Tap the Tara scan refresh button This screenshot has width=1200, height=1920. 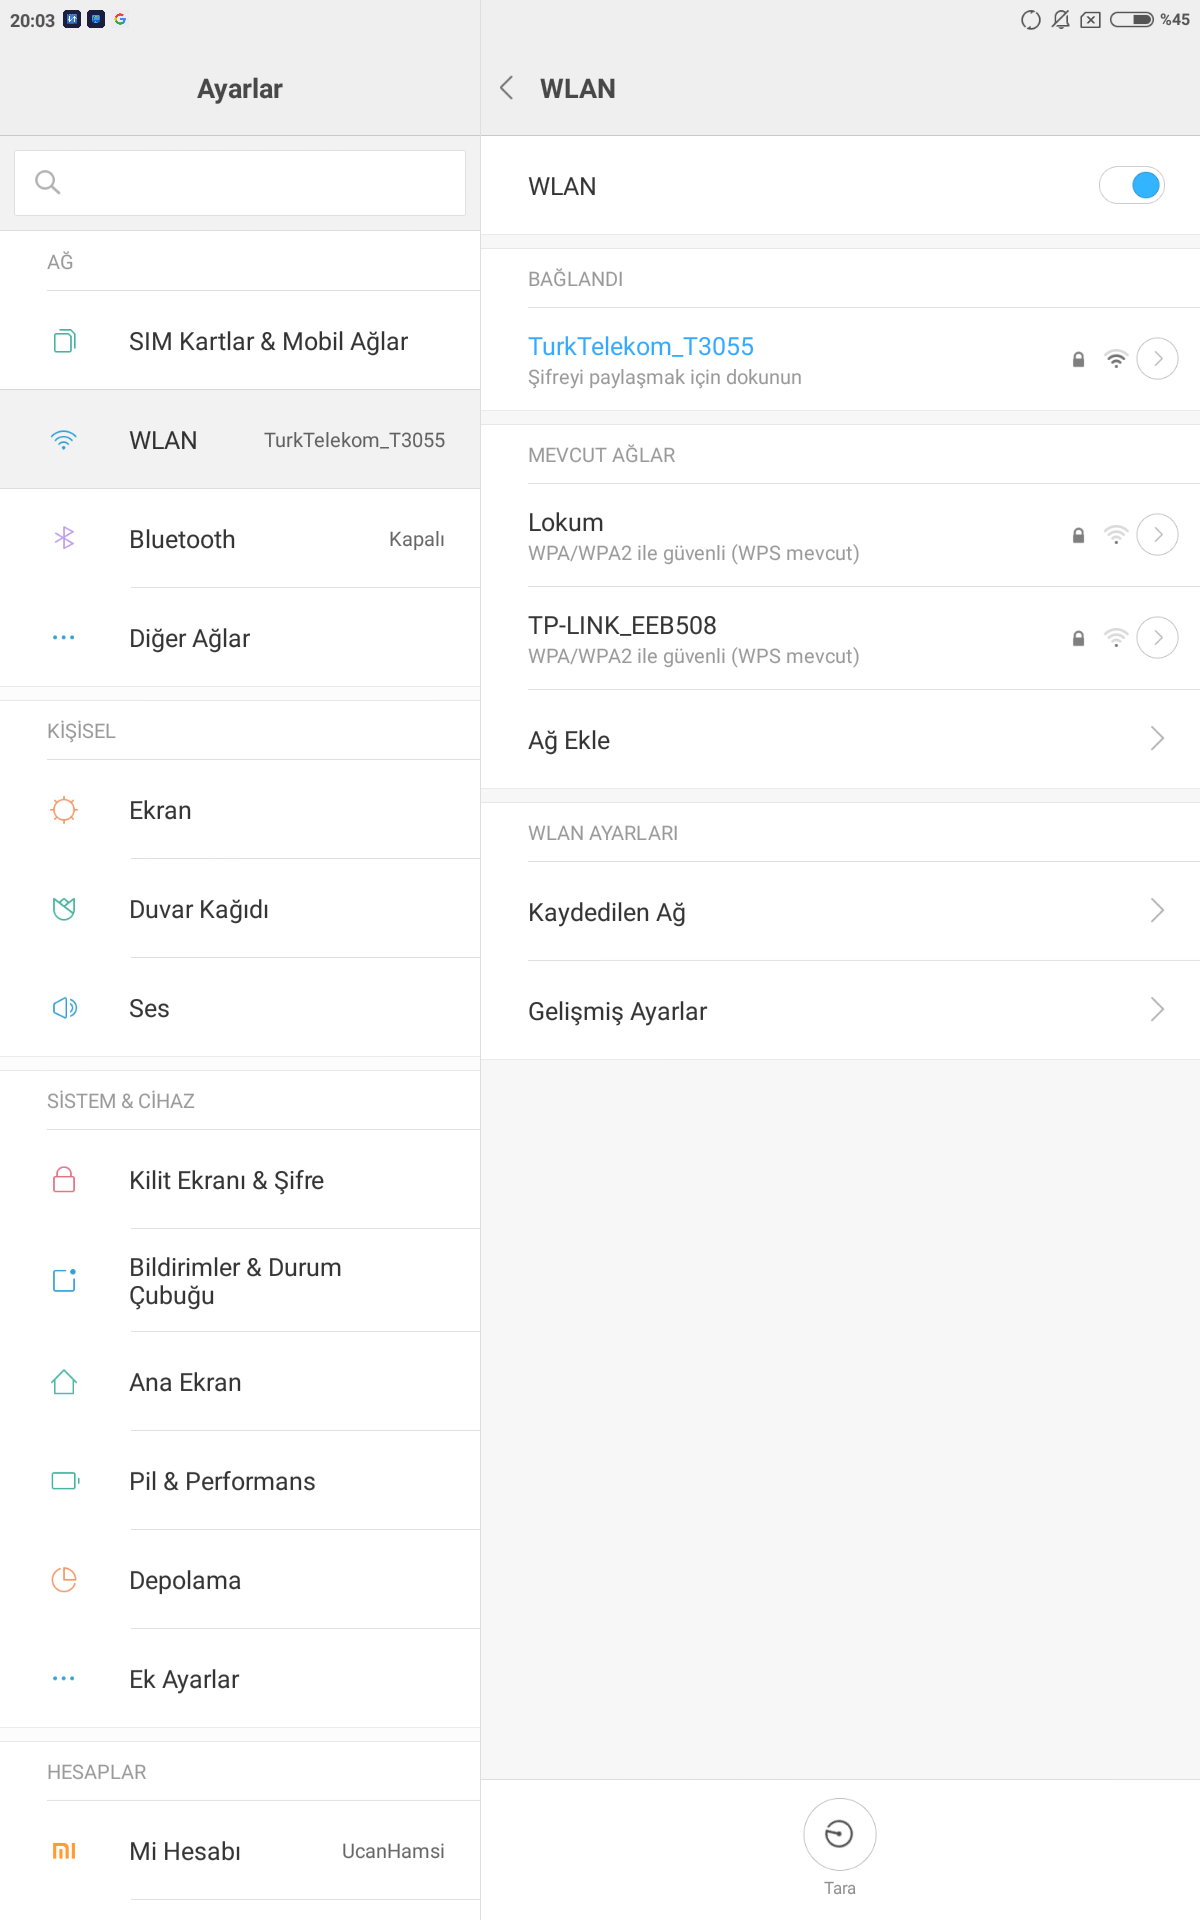pyautogui.click(x=840, y=1835)
